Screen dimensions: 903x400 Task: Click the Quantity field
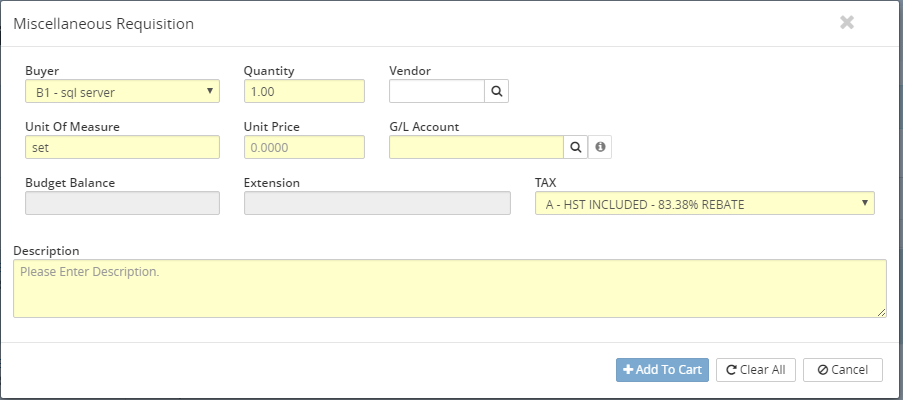click(304, 92)
